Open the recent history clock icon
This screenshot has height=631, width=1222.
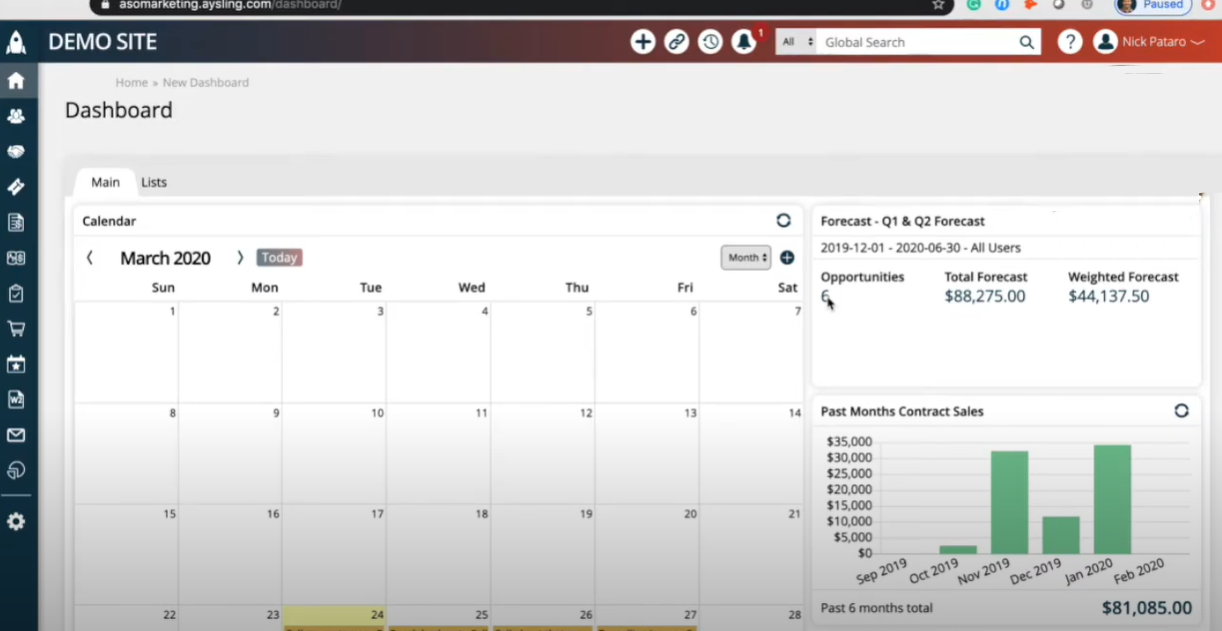point(710,42)
